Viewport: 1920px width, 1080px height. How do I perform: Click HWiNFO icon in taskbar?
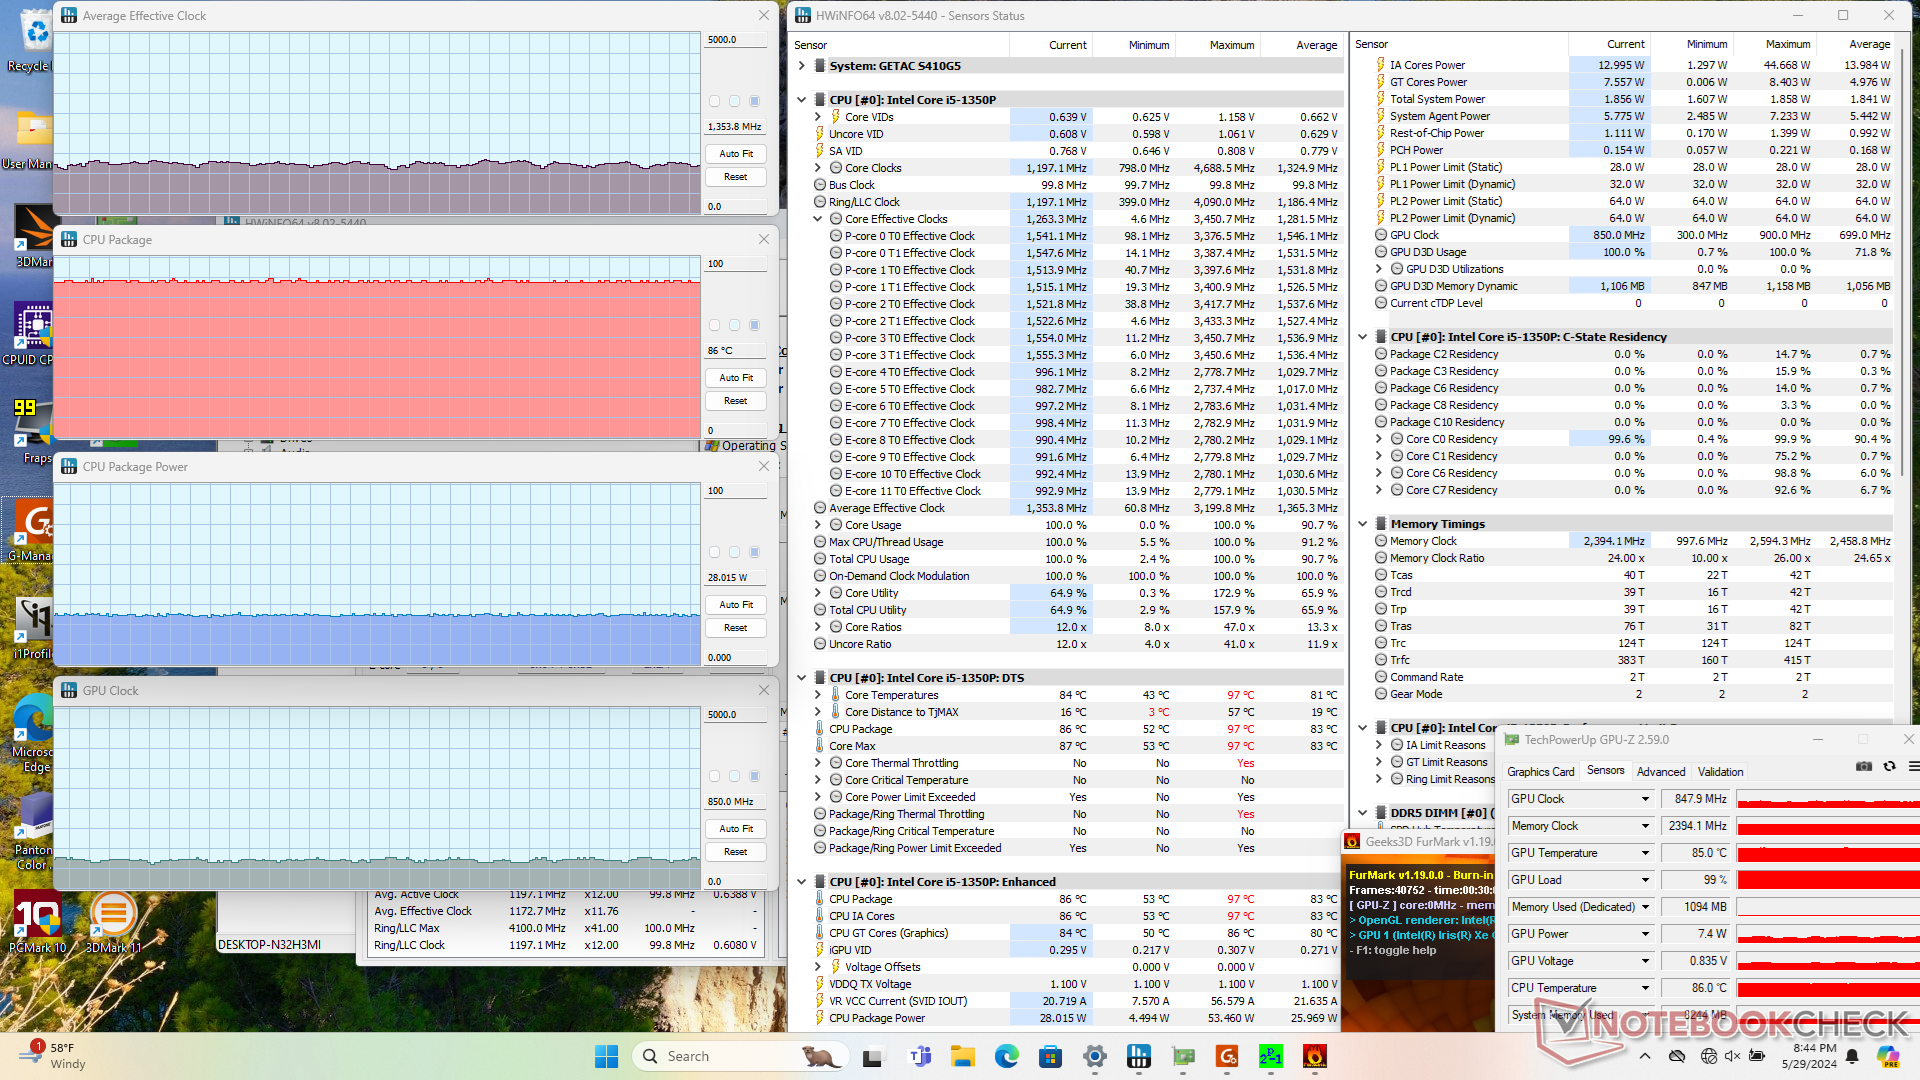1138,1056
